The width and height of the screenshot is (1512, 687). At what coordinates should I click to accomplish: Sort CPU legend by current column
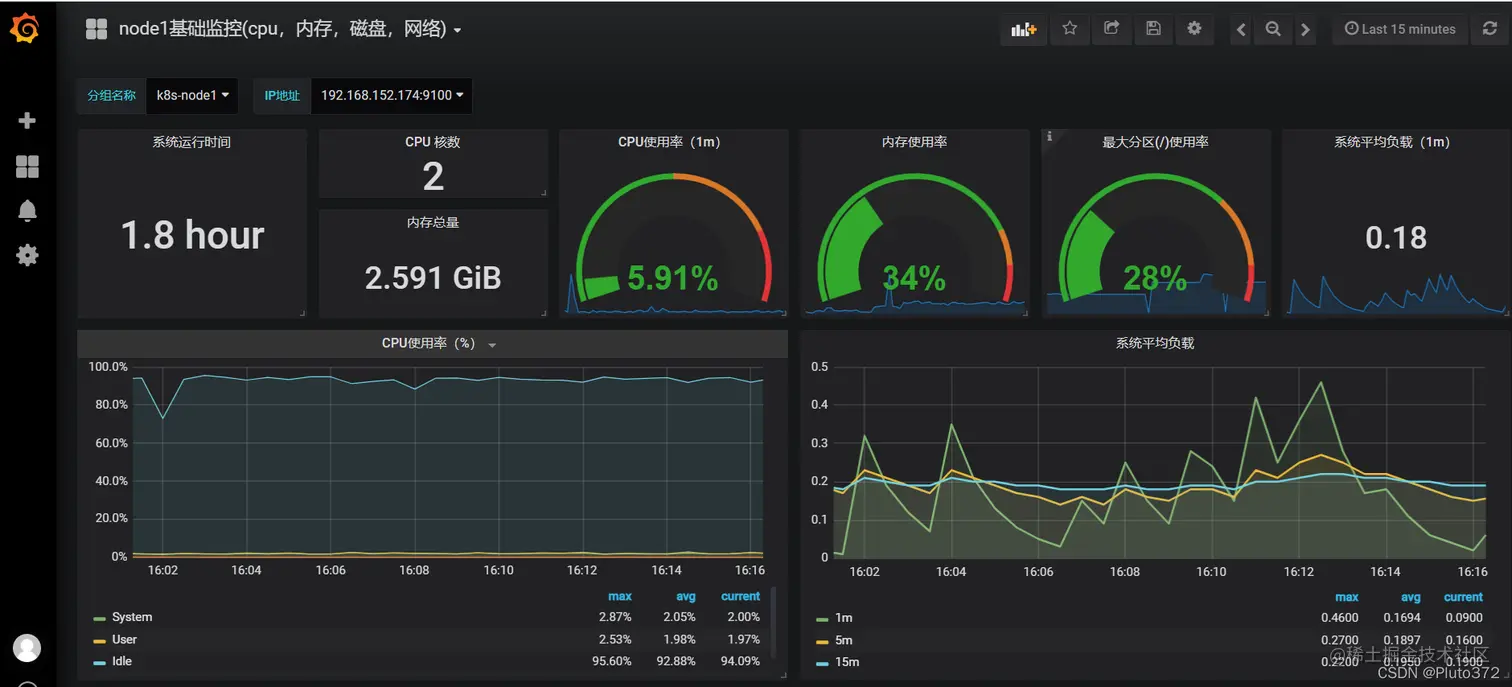coord(741,596)
